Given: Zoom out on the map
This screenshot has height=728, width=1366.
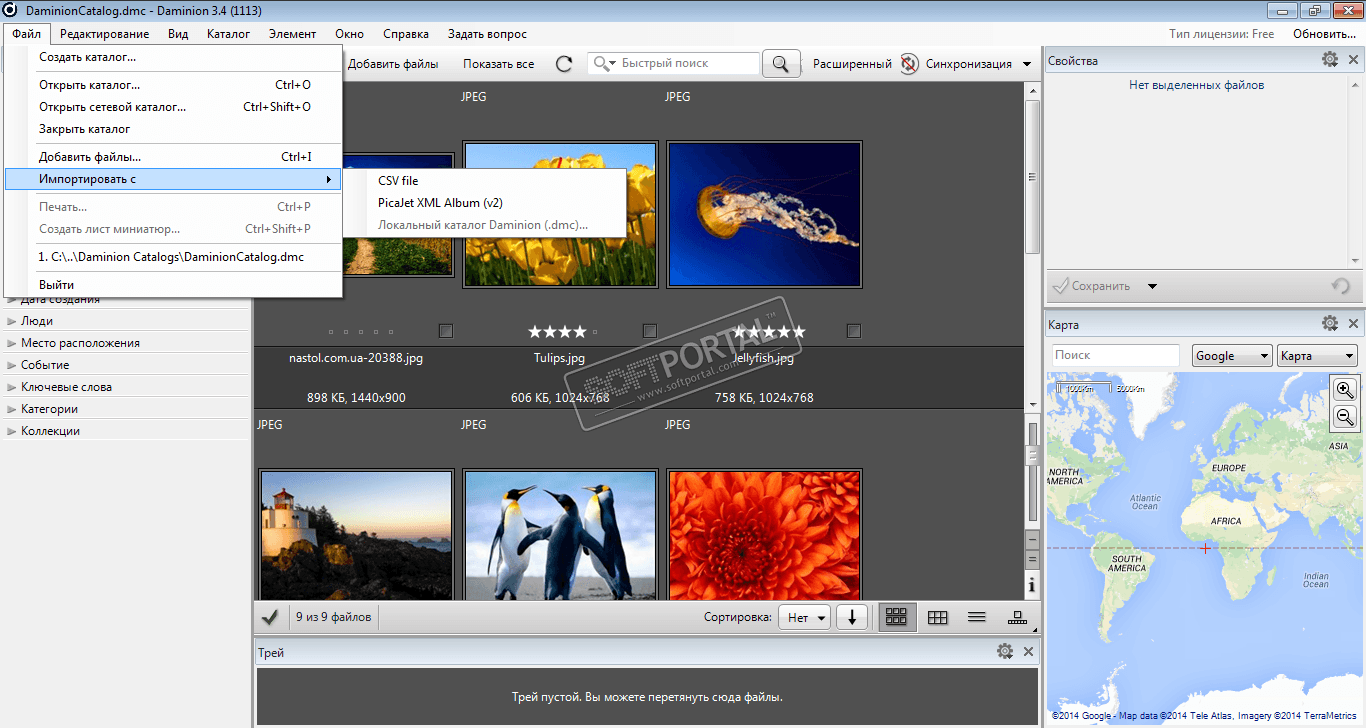Looking at the screenshot, I should click(x=1345, y=417).
